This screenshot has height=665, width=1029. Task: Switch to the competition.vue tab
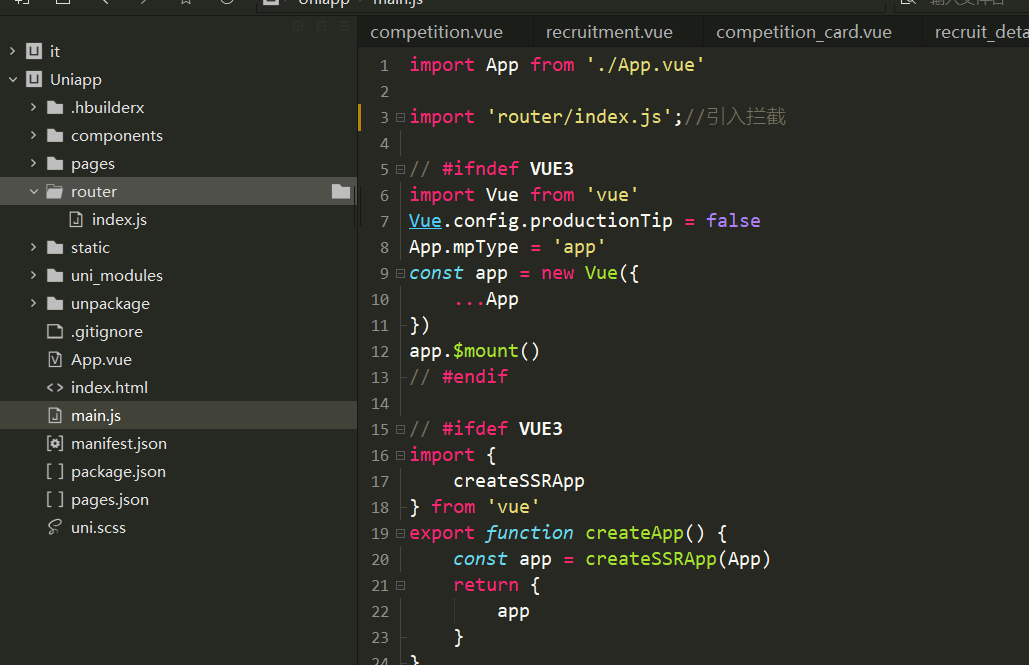pyautogui.click(x=436, y=32)
